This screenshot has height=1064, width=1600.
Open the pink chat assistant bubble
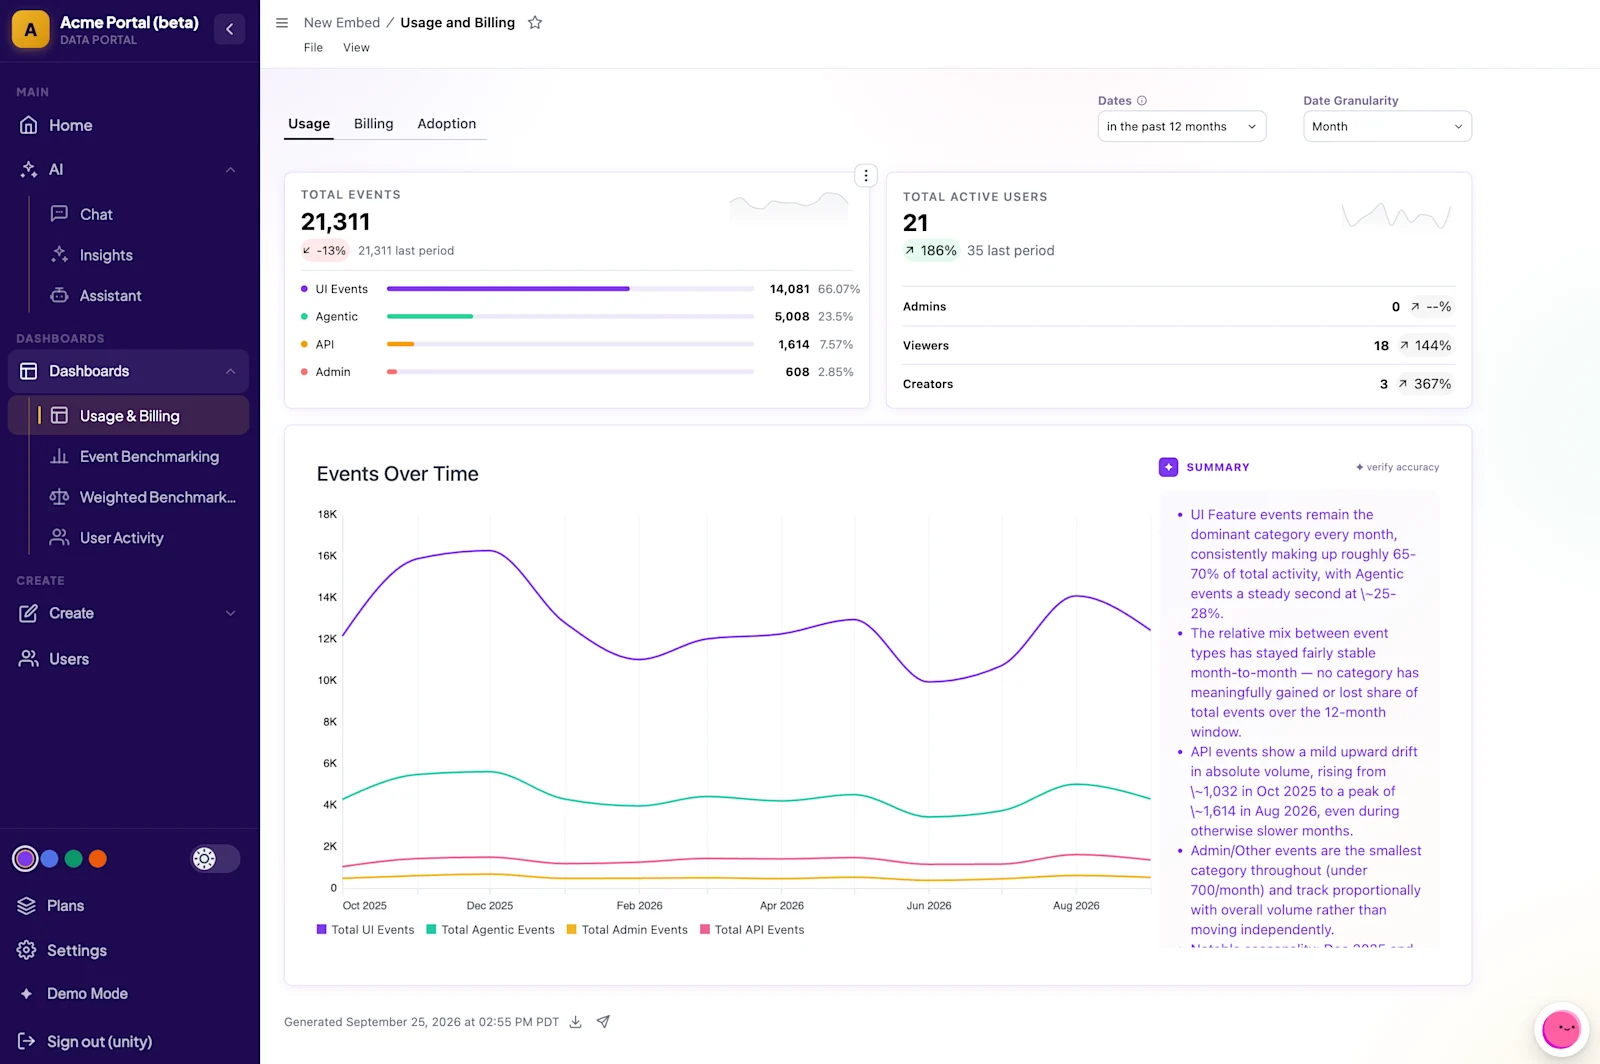[1561, 1029]
